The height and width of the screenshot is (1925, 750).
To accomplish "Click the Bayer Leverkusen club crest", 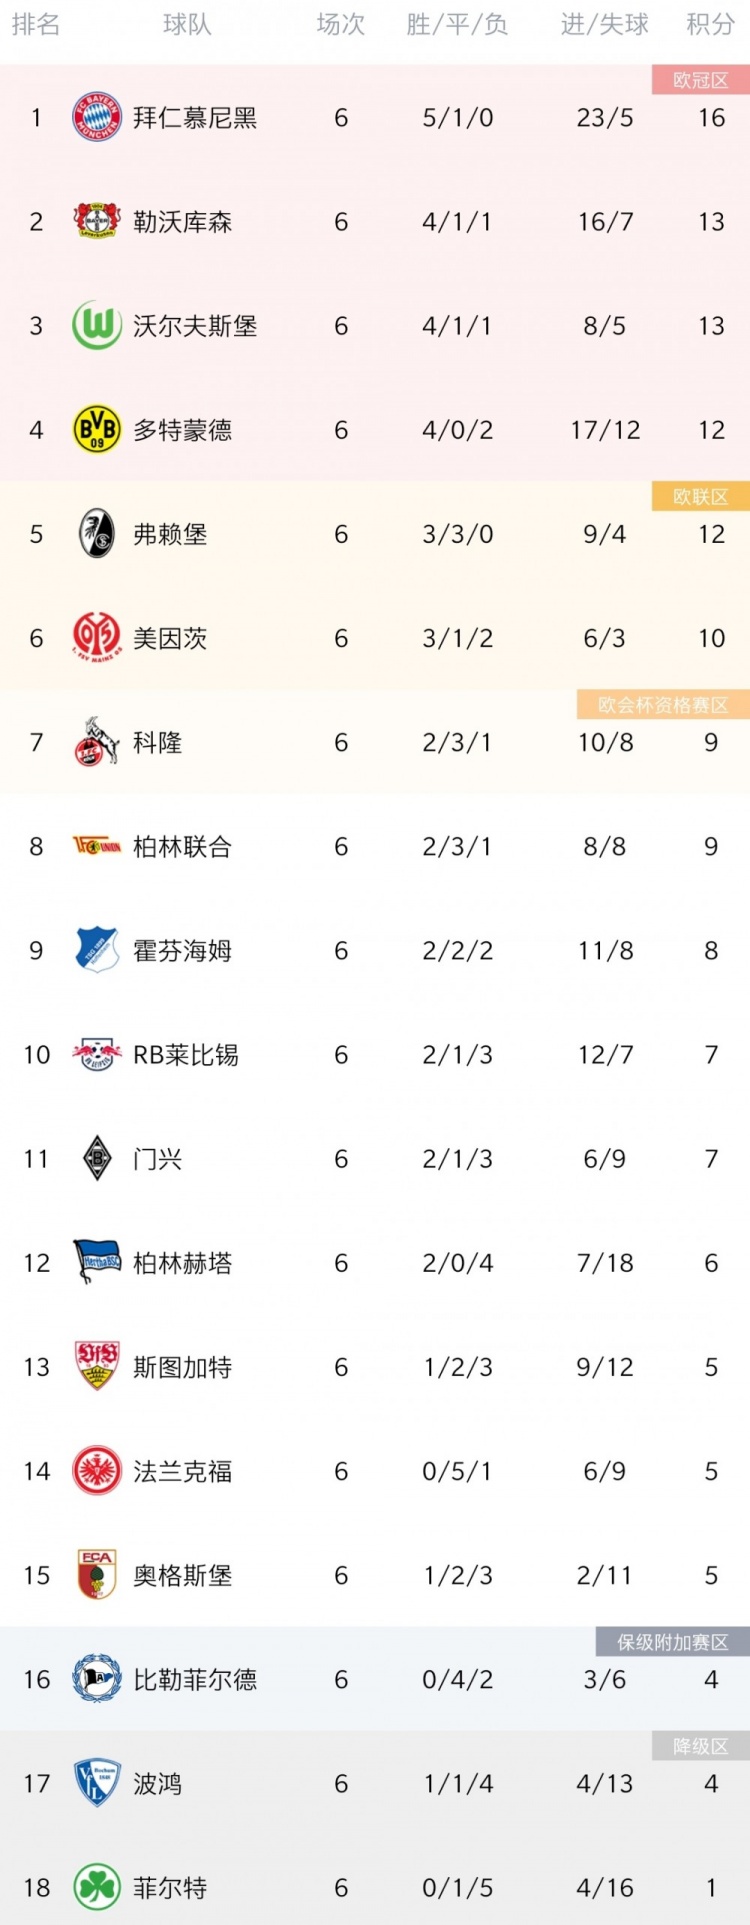I will pos(97,221).
